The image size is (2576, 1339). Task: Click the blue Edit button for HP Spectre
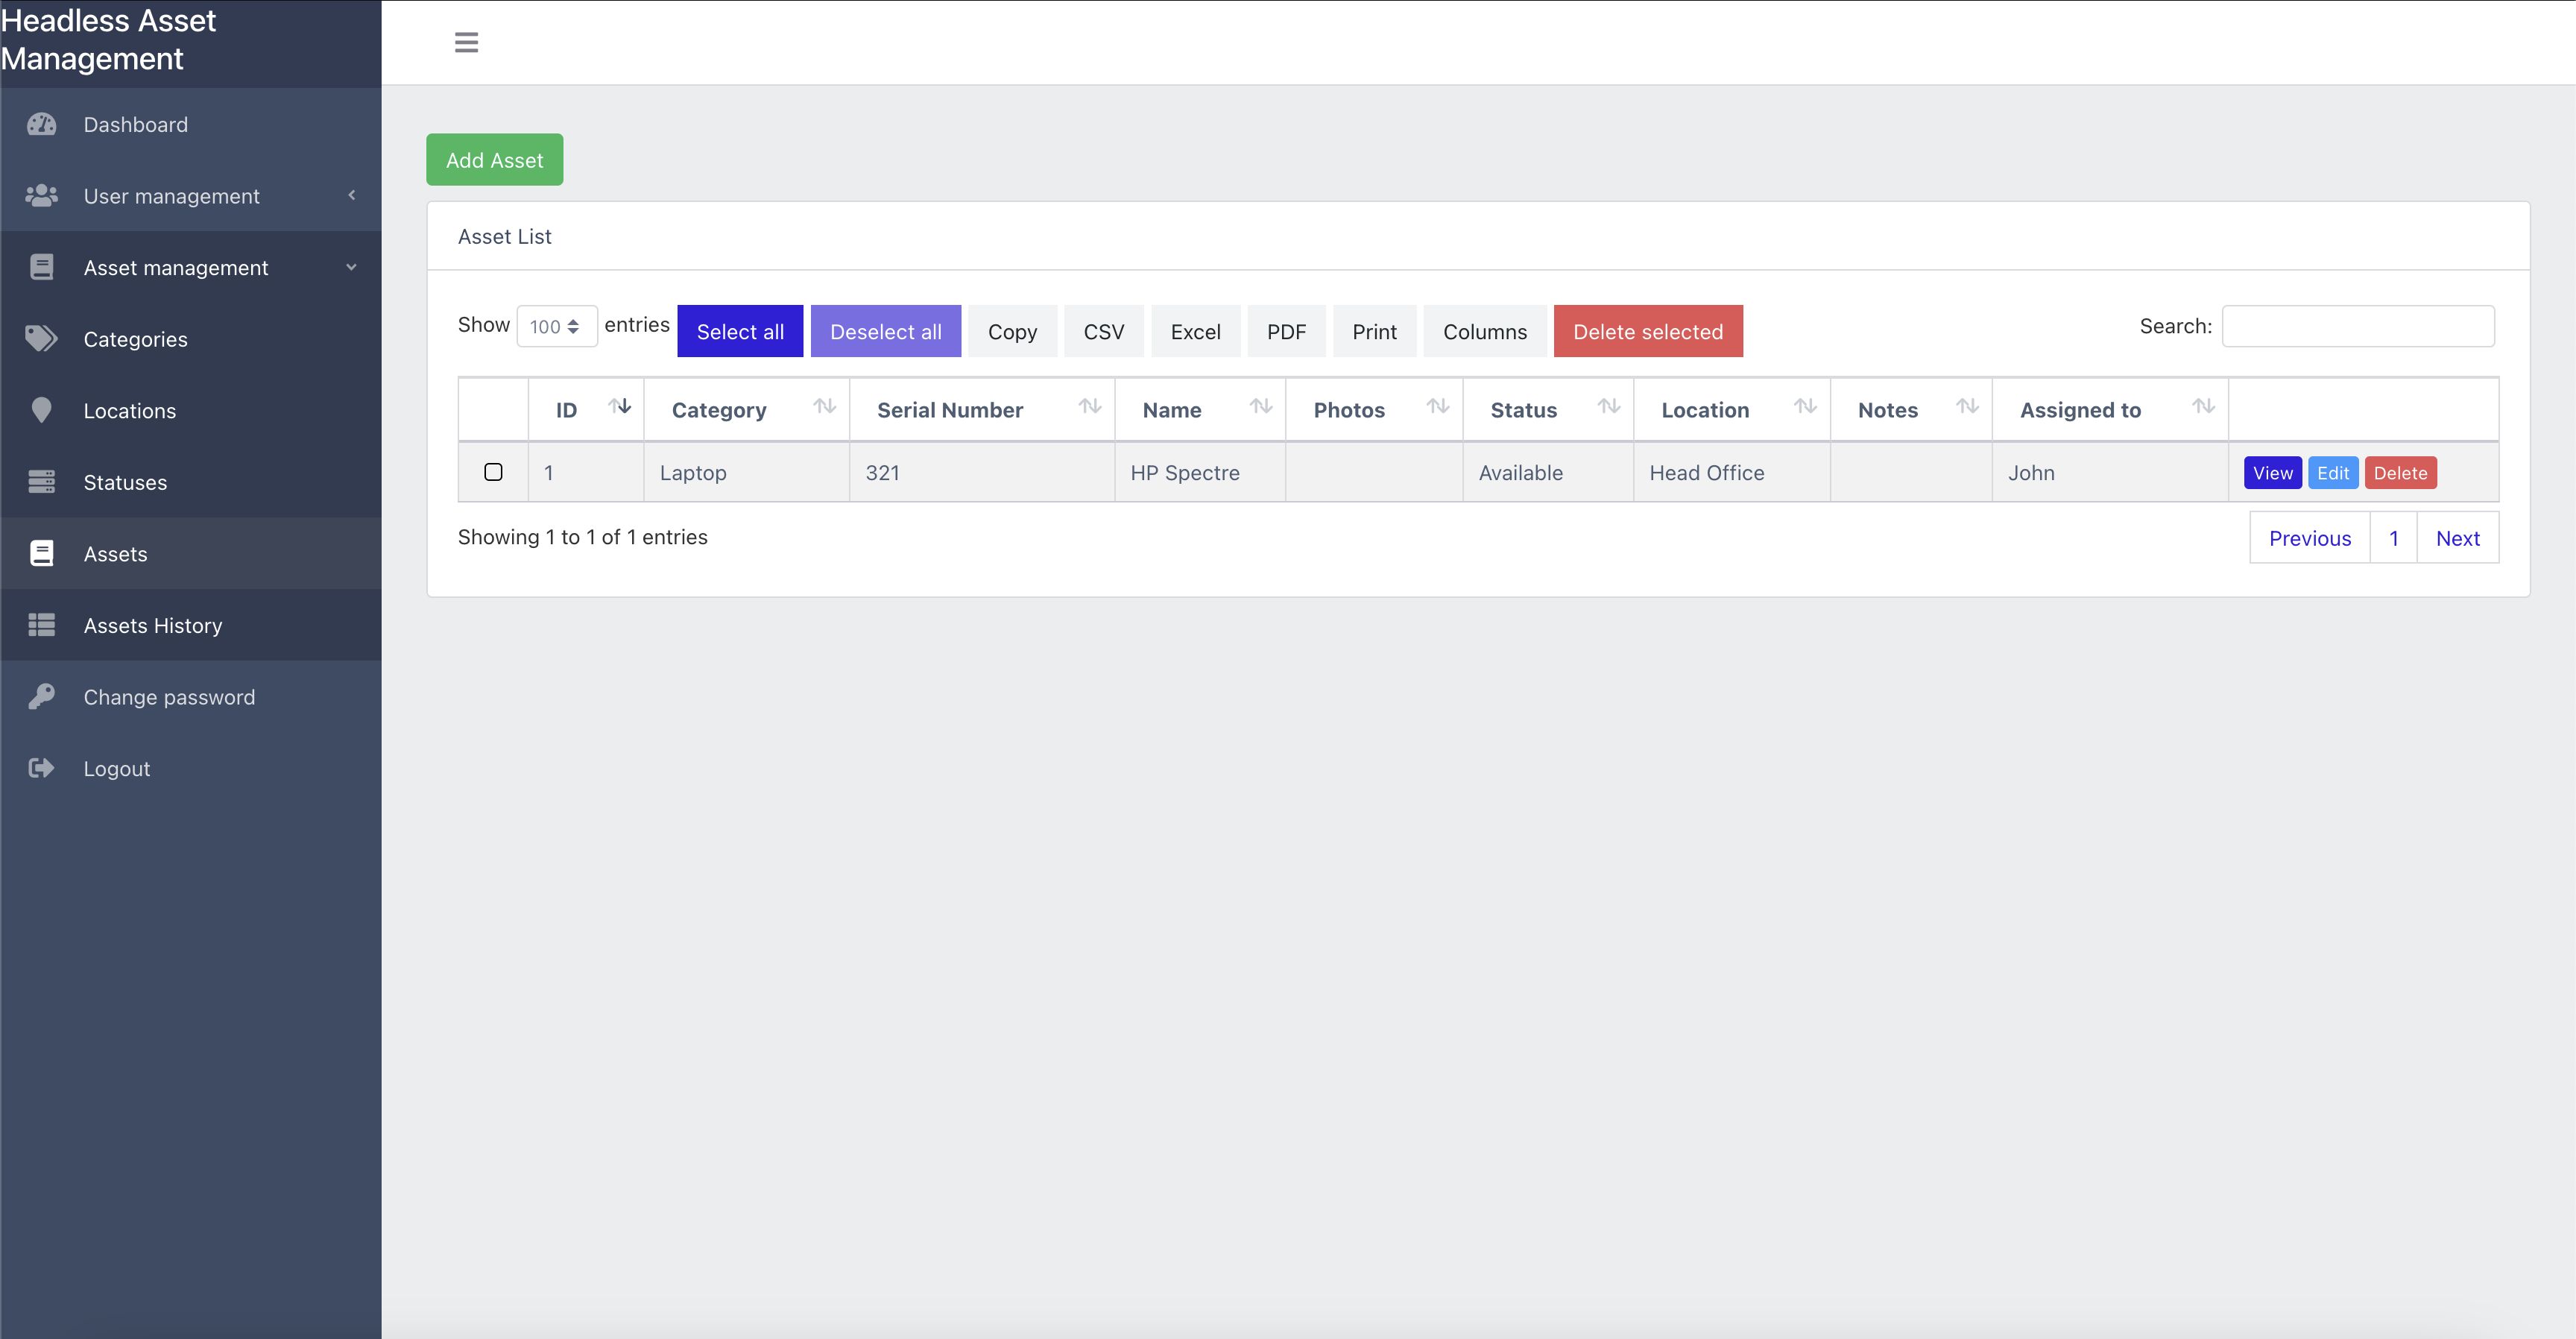pyautogui.click(x=2332, y=473)
